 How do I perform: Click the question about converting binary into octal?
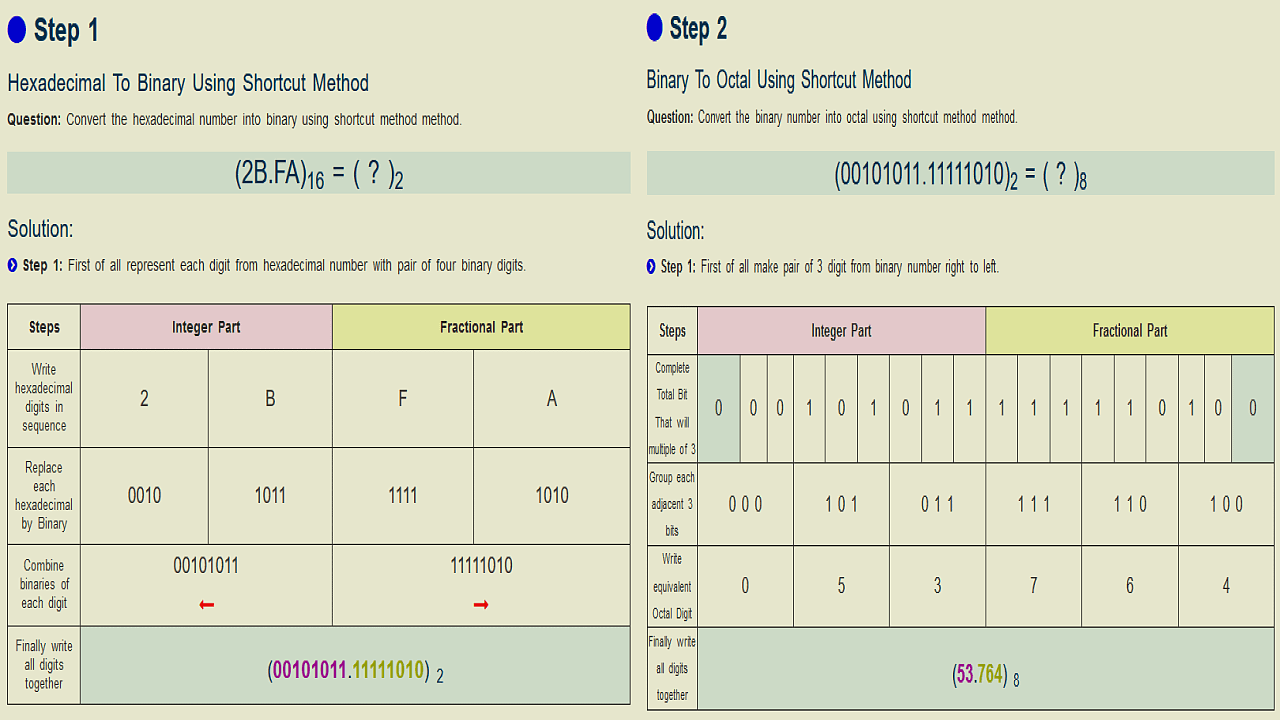[x=832, y=117]
